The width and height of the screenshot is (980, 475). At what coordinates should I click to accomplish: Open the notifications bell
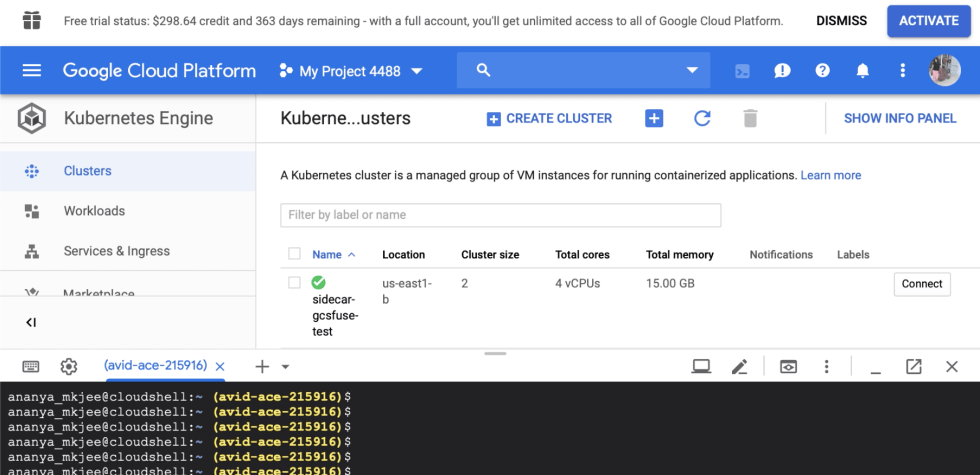click(862, 71)
